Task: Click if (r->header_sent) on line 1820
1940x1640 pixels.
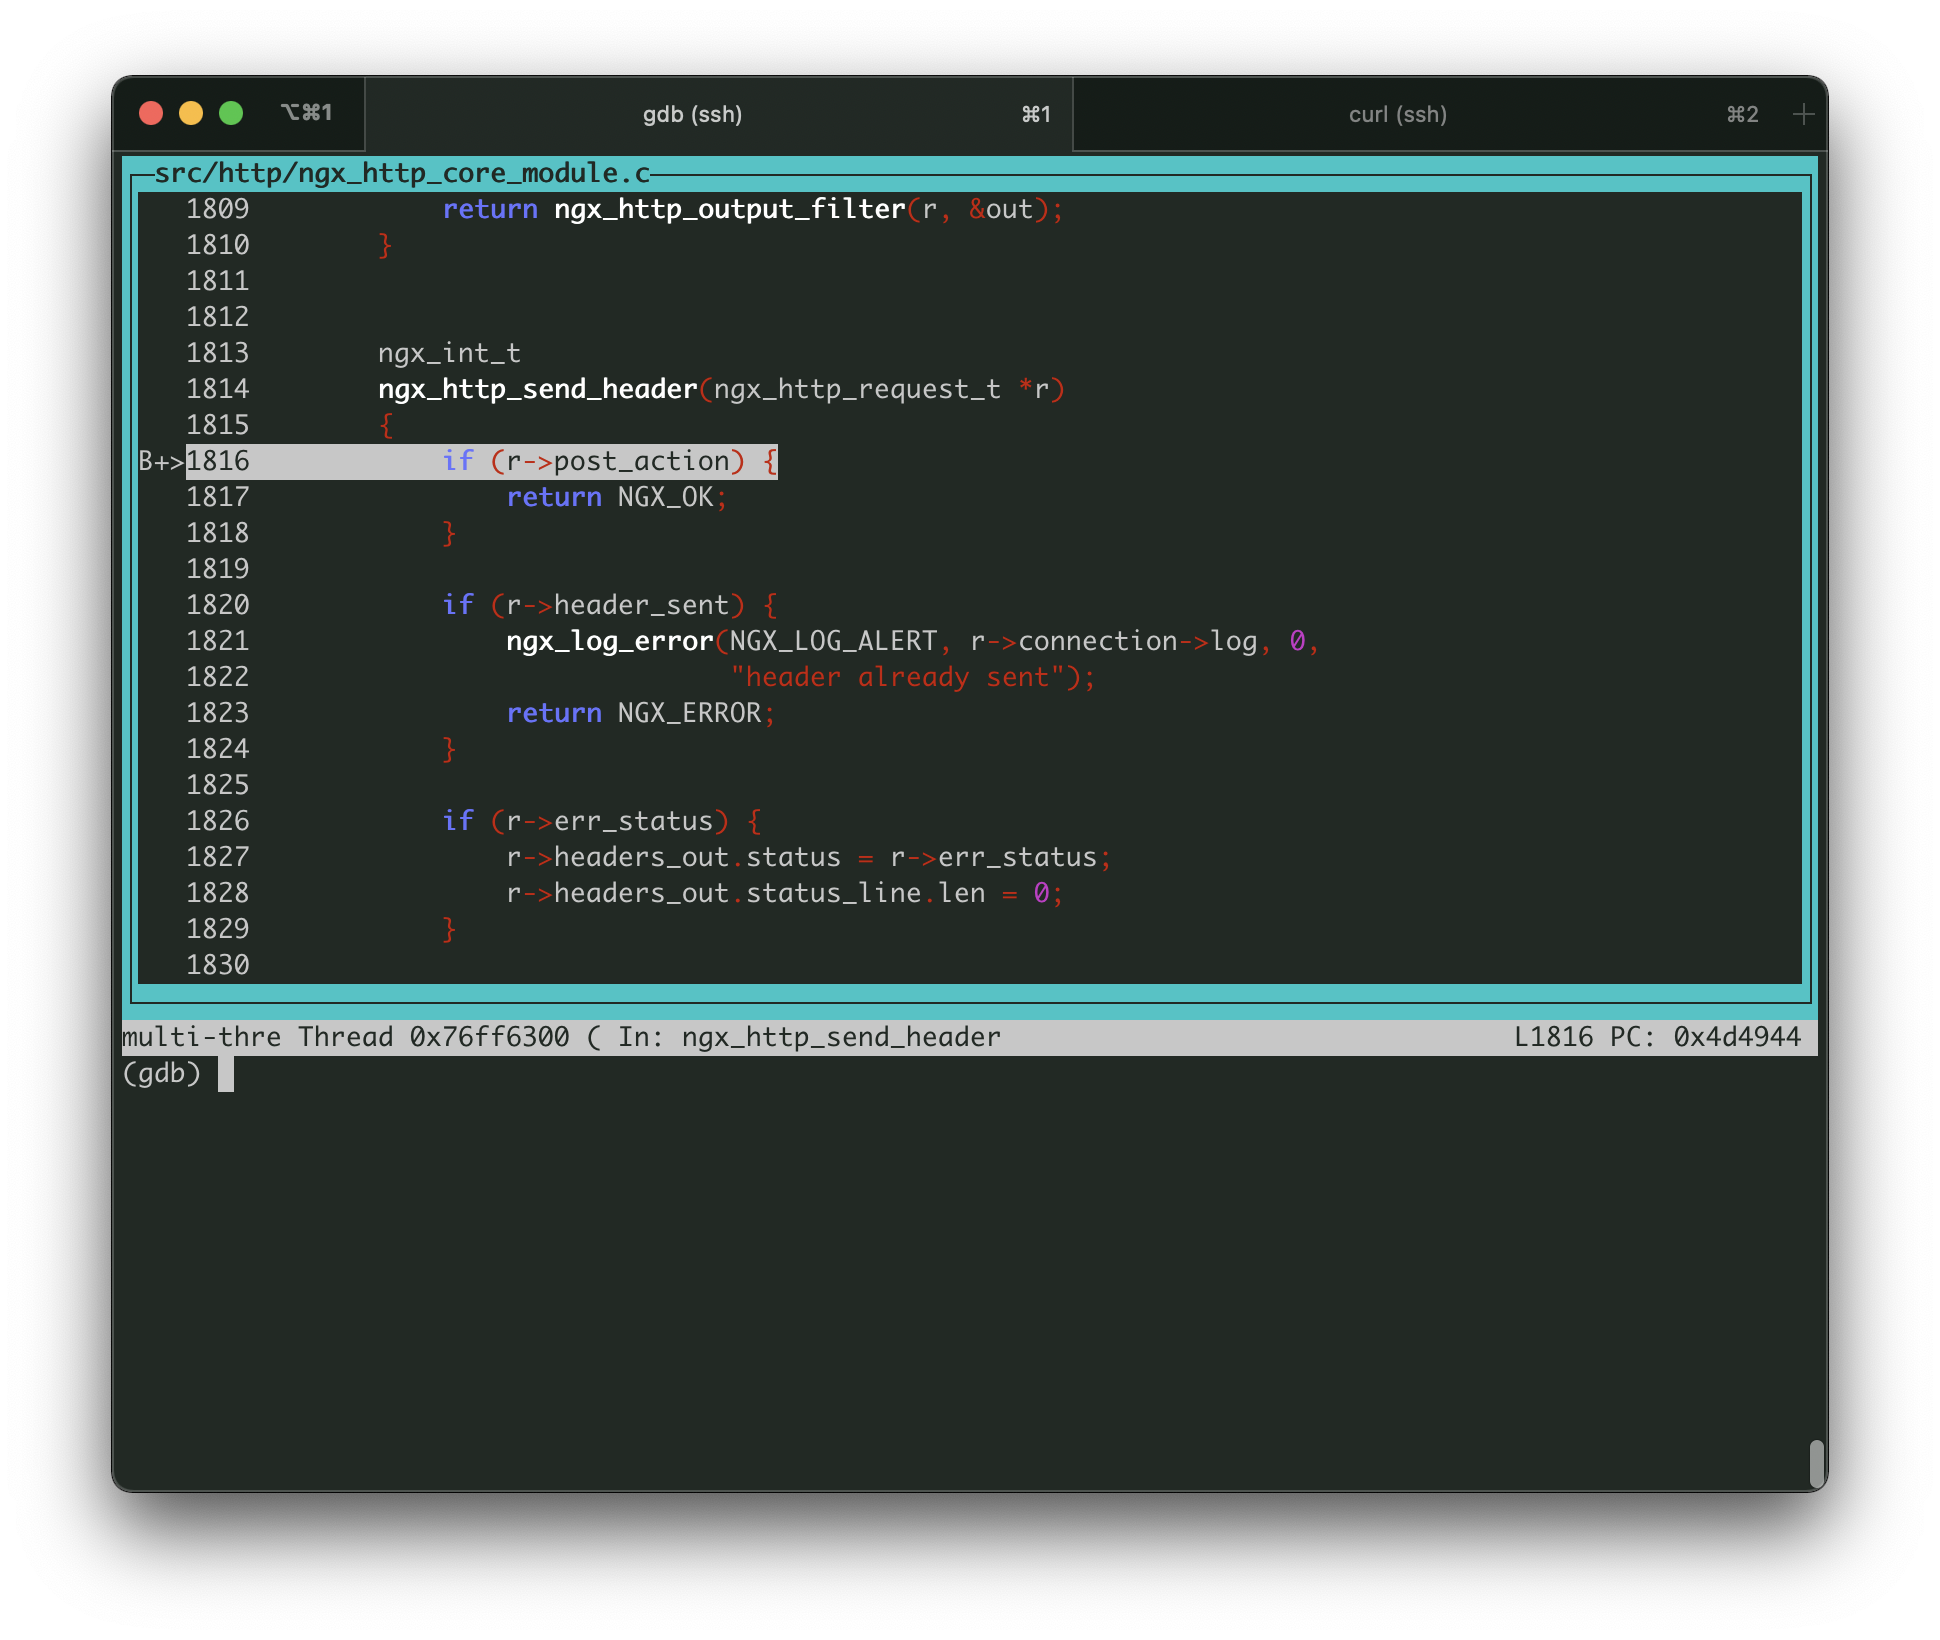Action: tap(610, 605)
